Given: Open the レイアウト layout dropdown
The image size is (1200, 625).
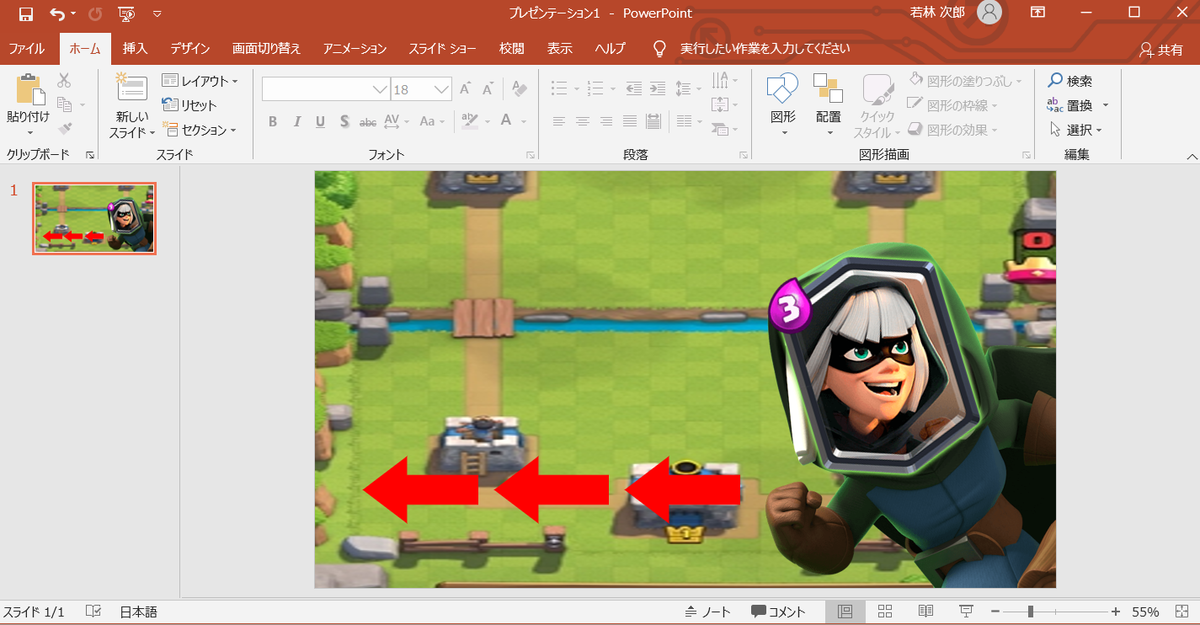Looking at the screenshot, I should [x=200, y=81].
